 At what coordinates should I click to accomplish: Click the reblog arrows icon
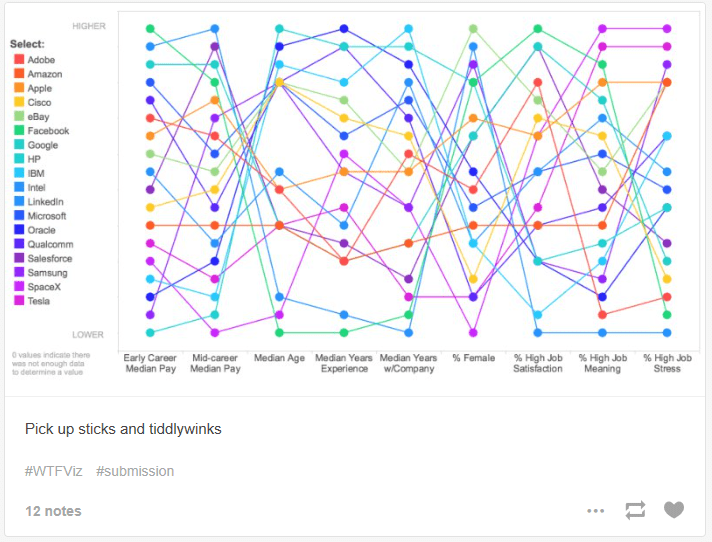[635, 510]
